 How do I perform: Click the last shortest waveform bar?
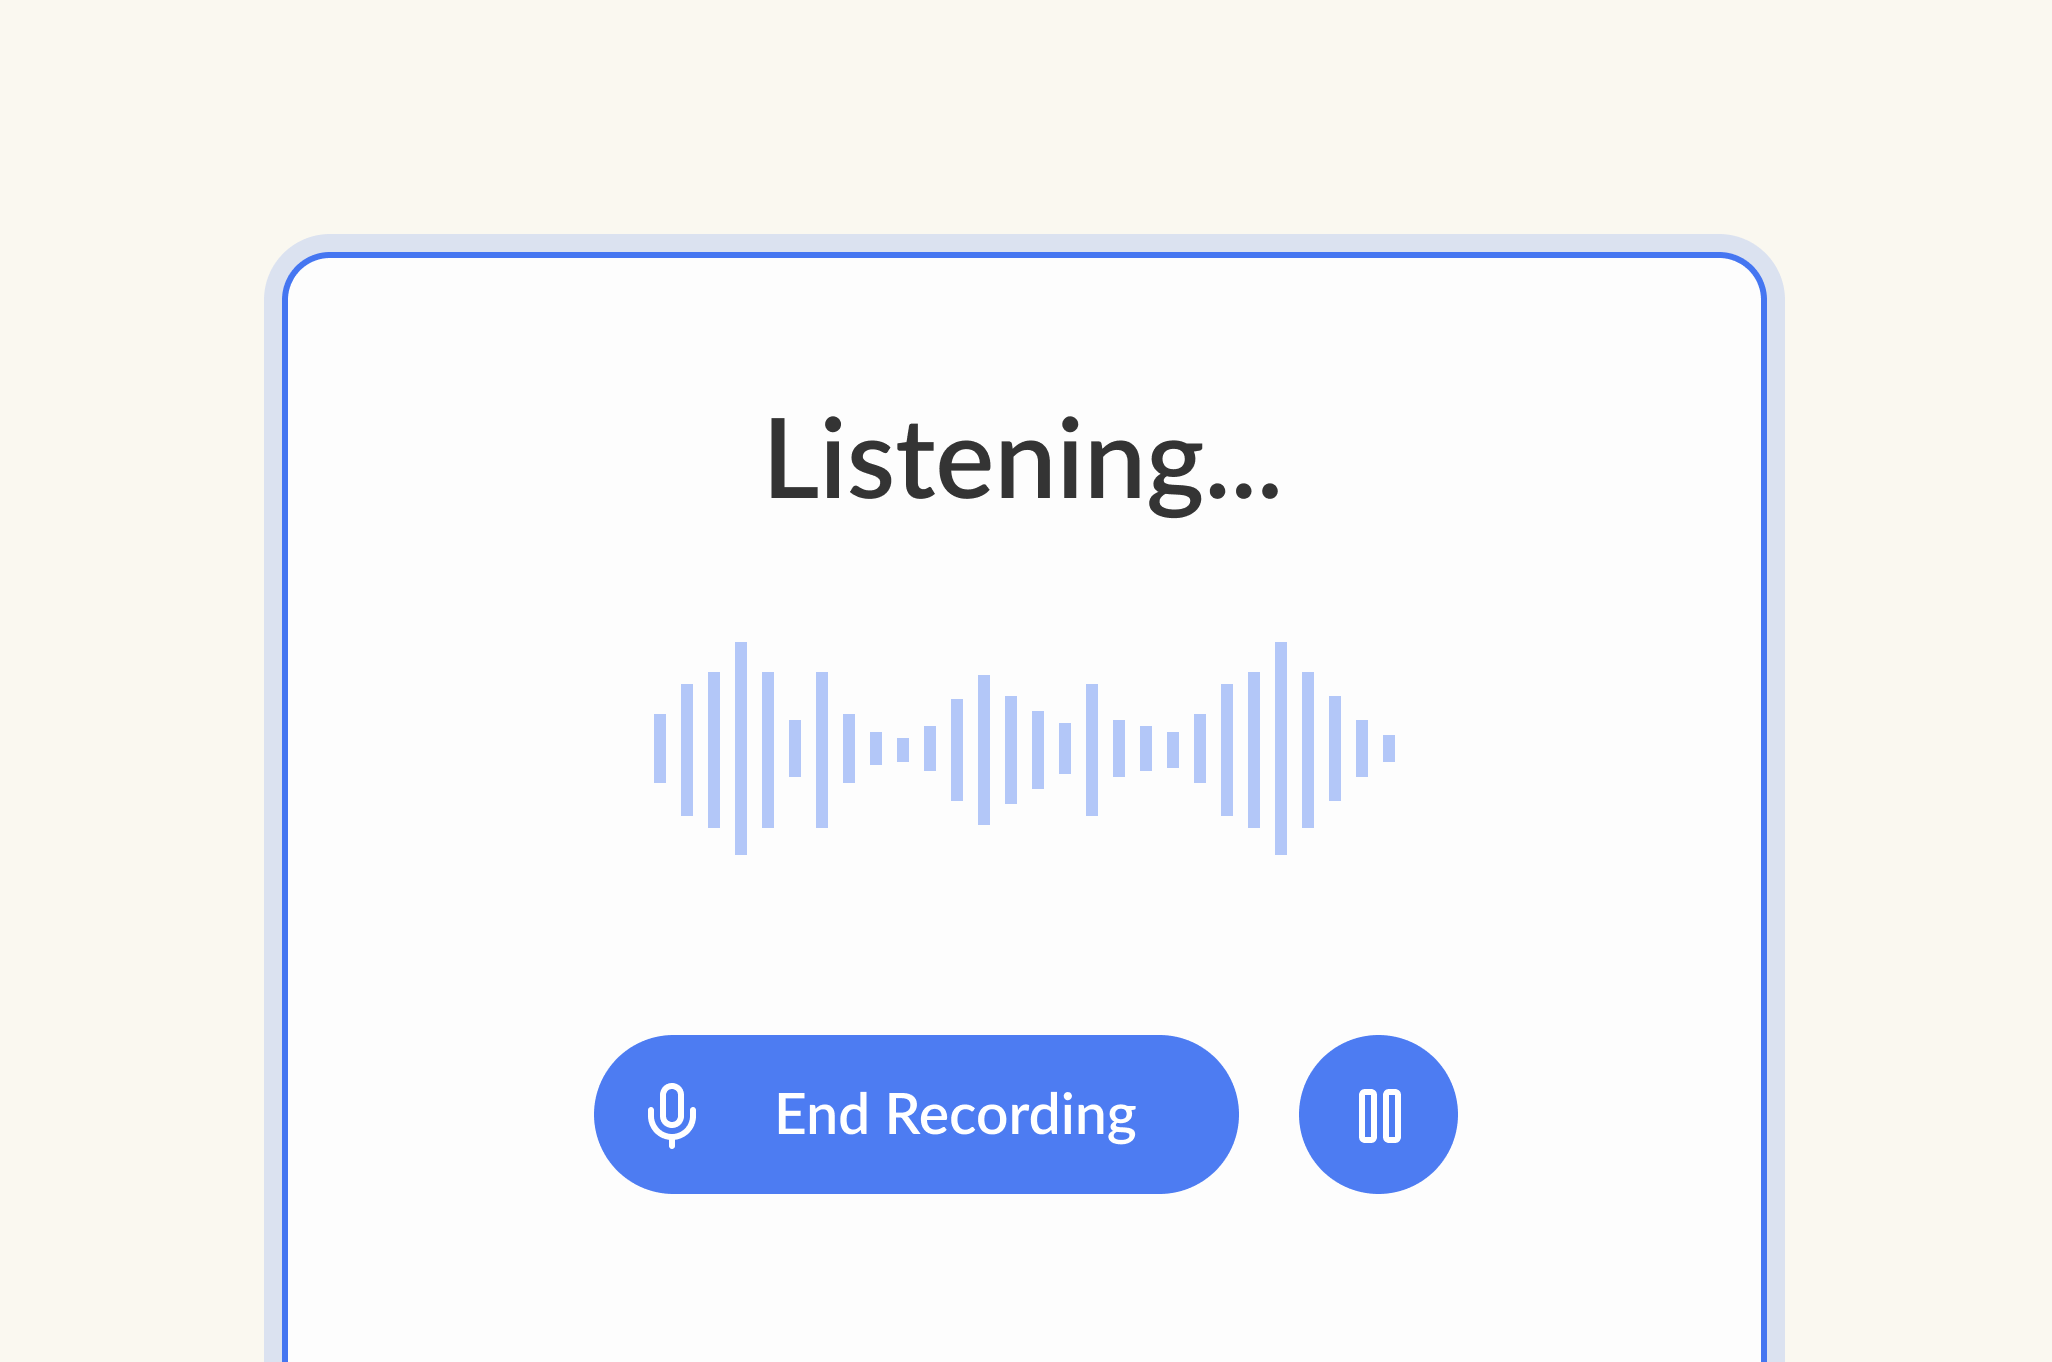[x=1389, y=748]
